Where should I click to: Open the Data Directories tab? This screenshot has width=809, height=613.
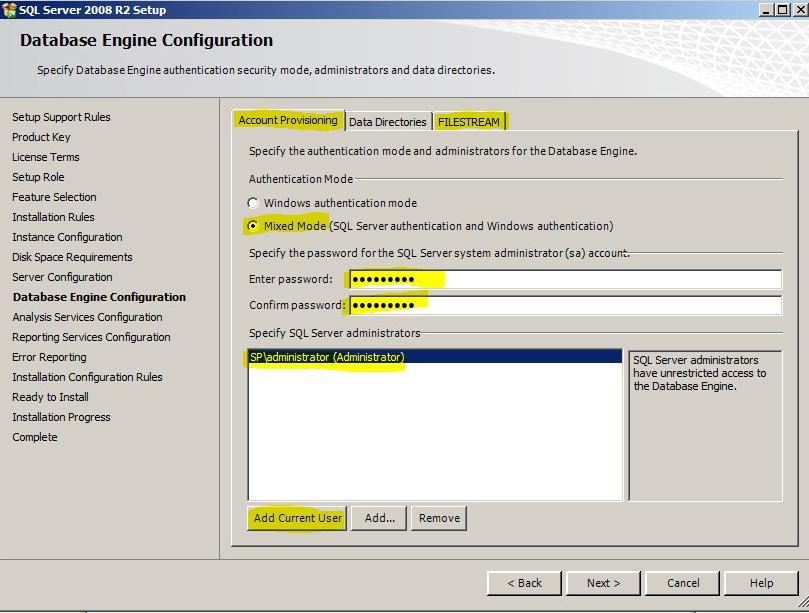point(387,122)
